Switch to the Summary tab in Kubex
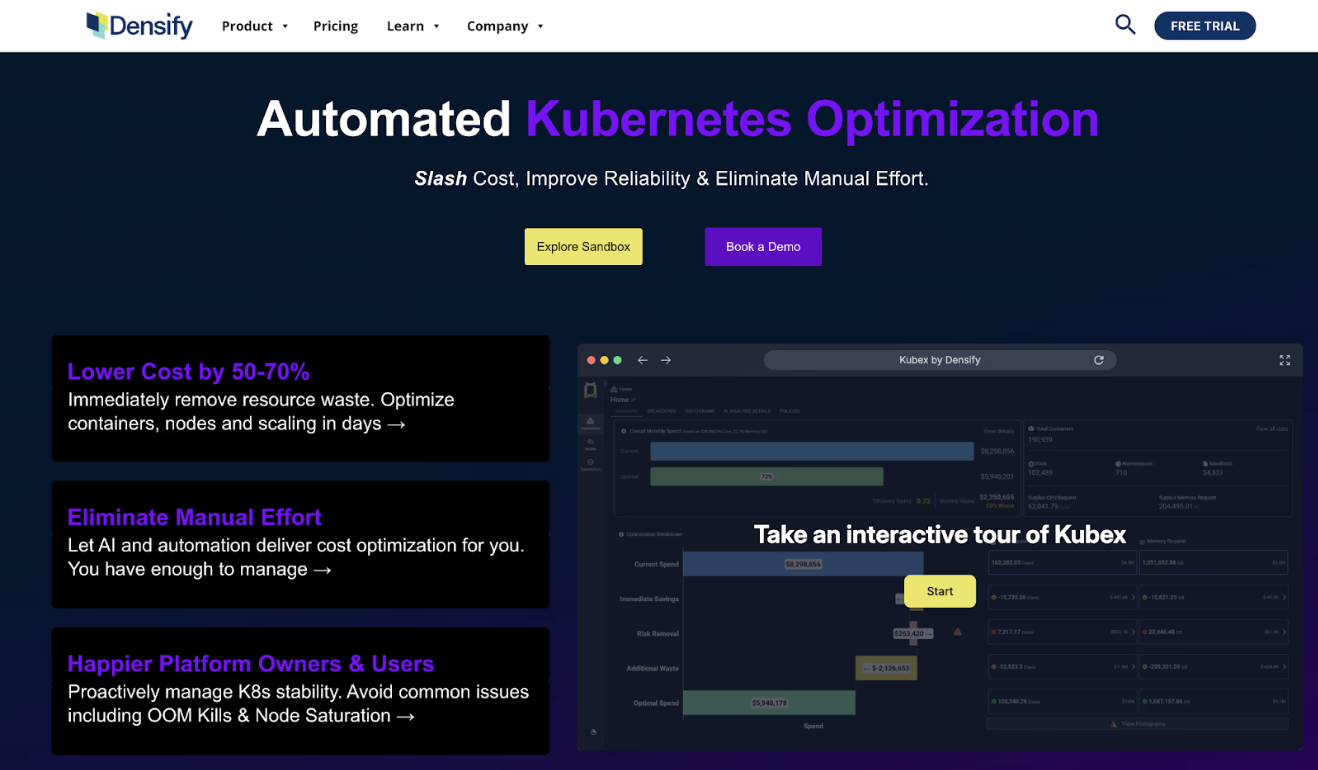The width and height of the screenshot is (1318, 770). click(626, 411)
